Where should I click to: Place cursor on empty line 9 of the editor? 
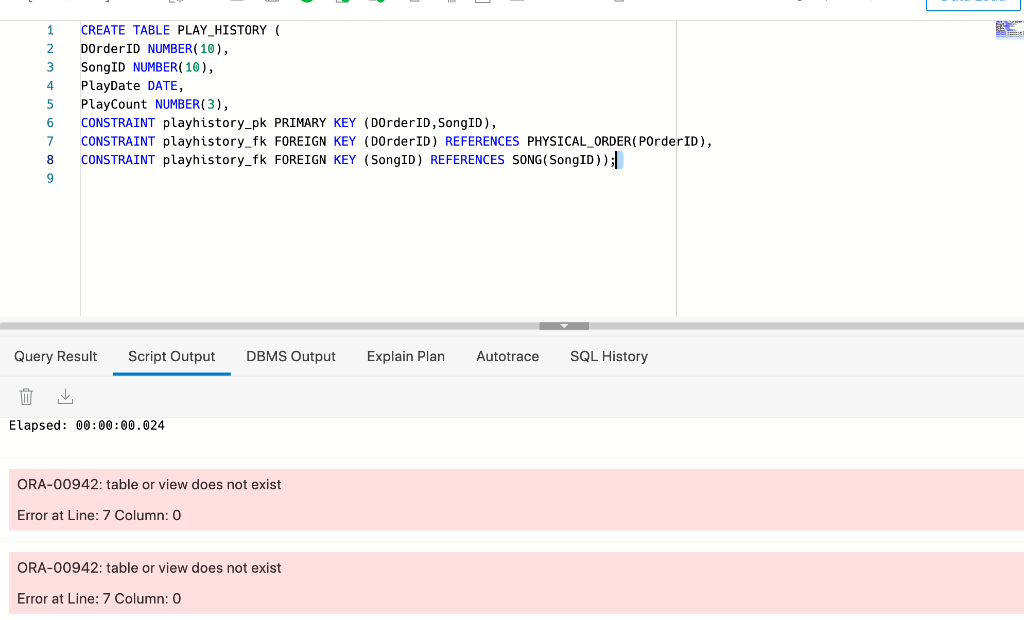[200, 178]
